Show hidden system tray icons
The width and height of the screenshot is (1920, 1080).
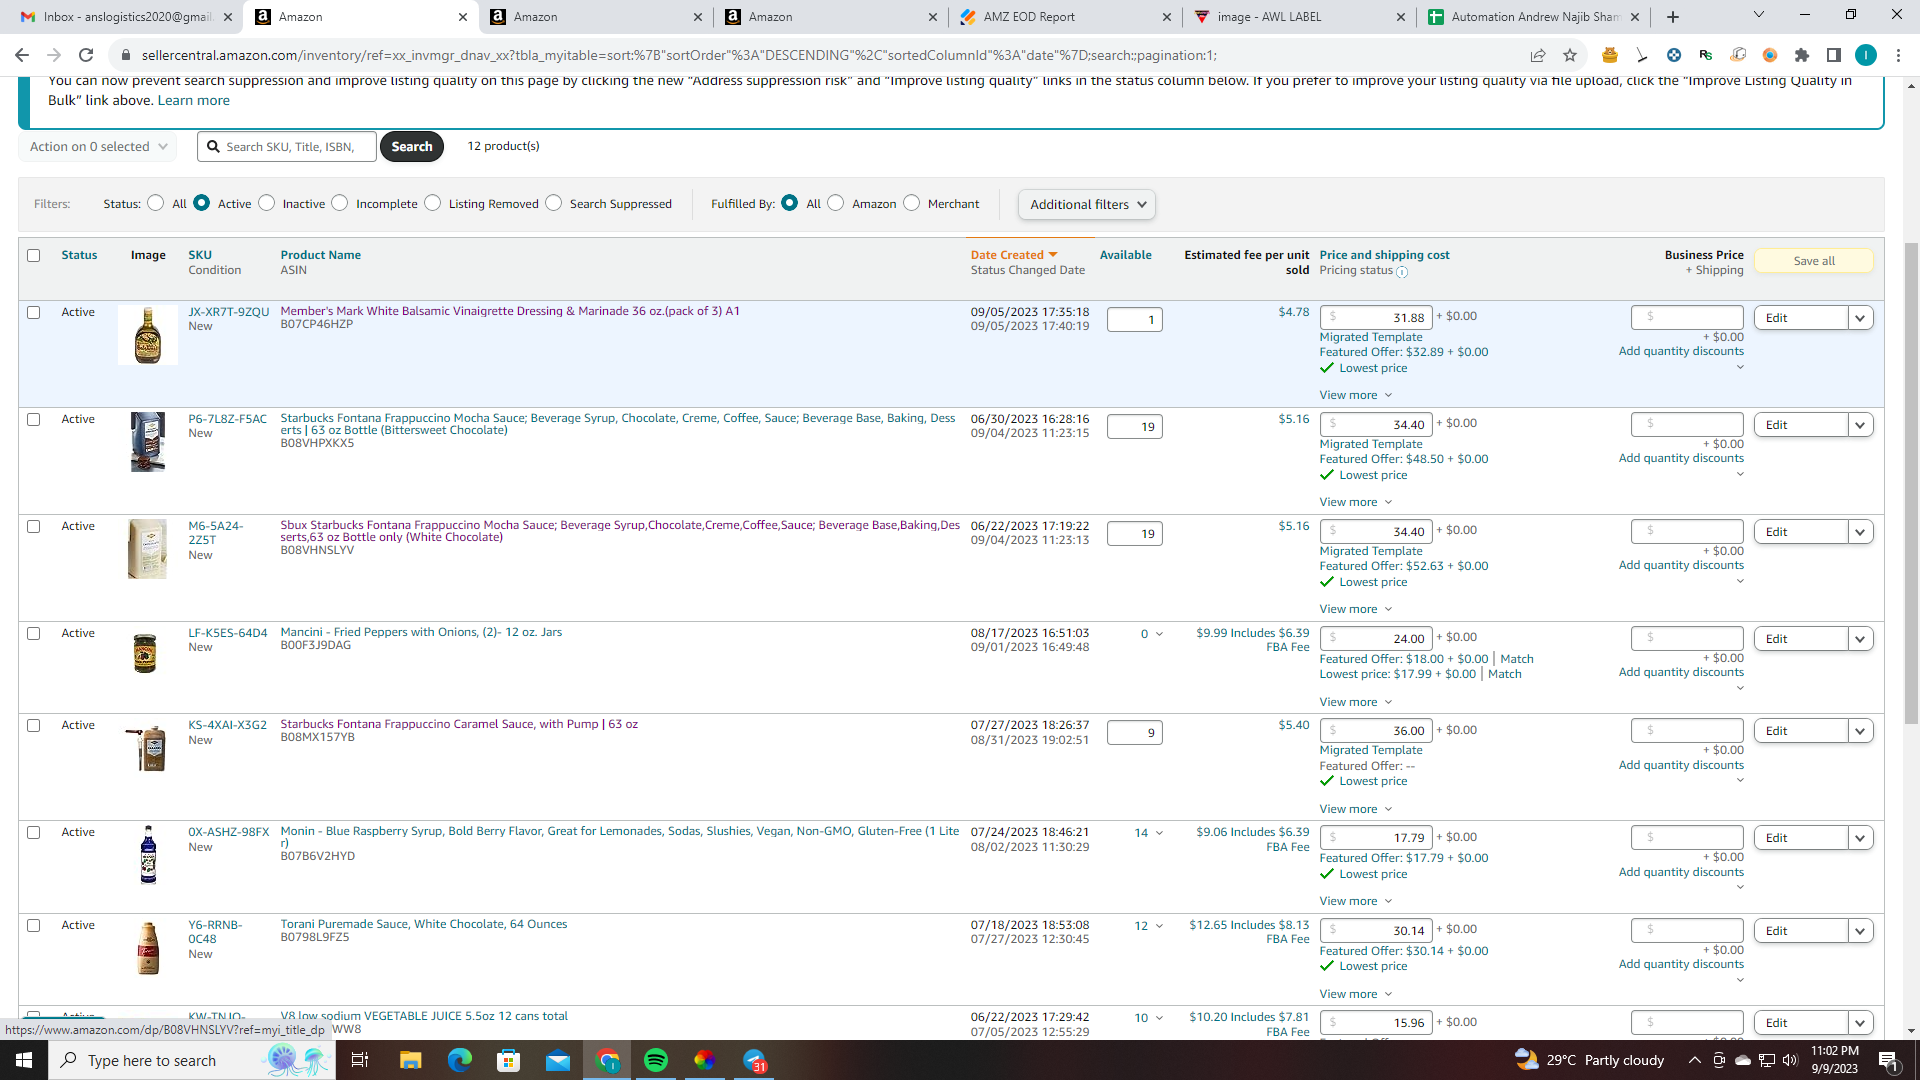point(1694,1060)
